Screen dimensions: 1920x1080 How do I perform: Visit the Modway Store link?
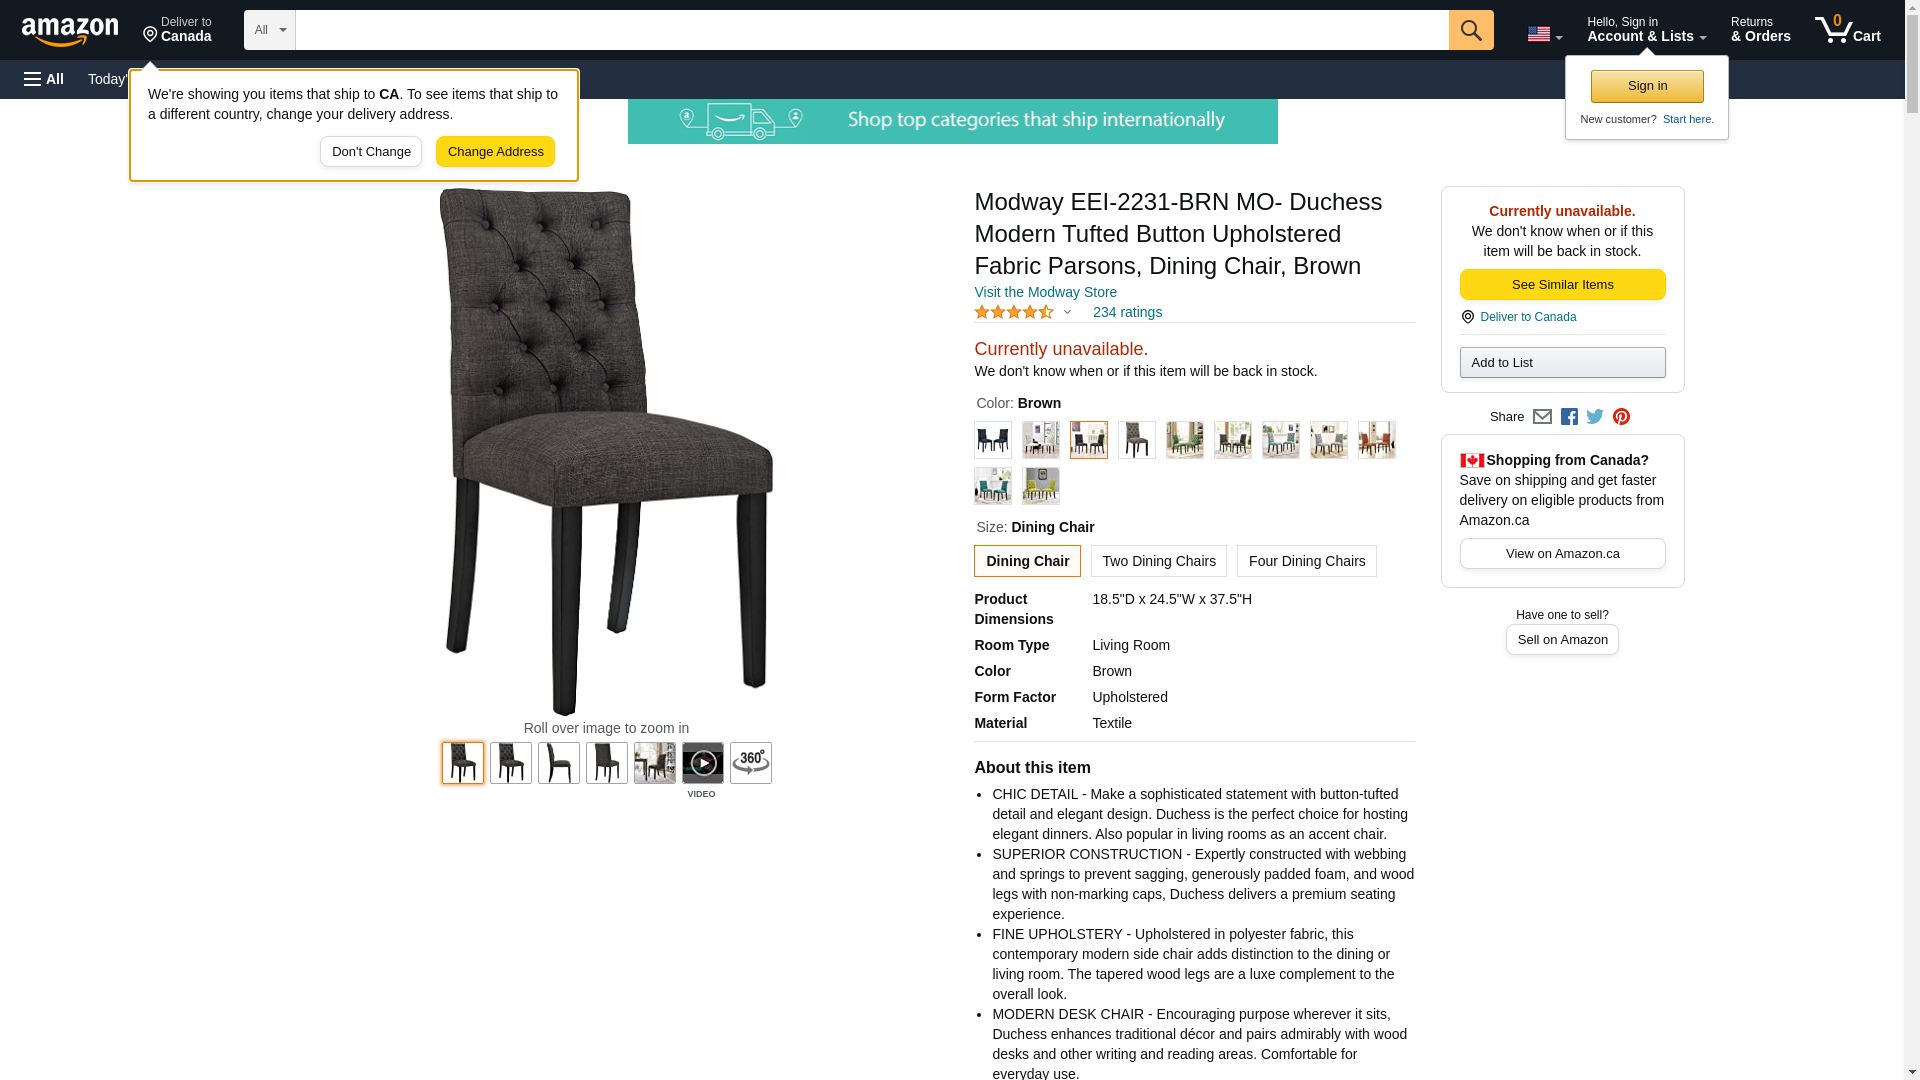click(1045, 292)
